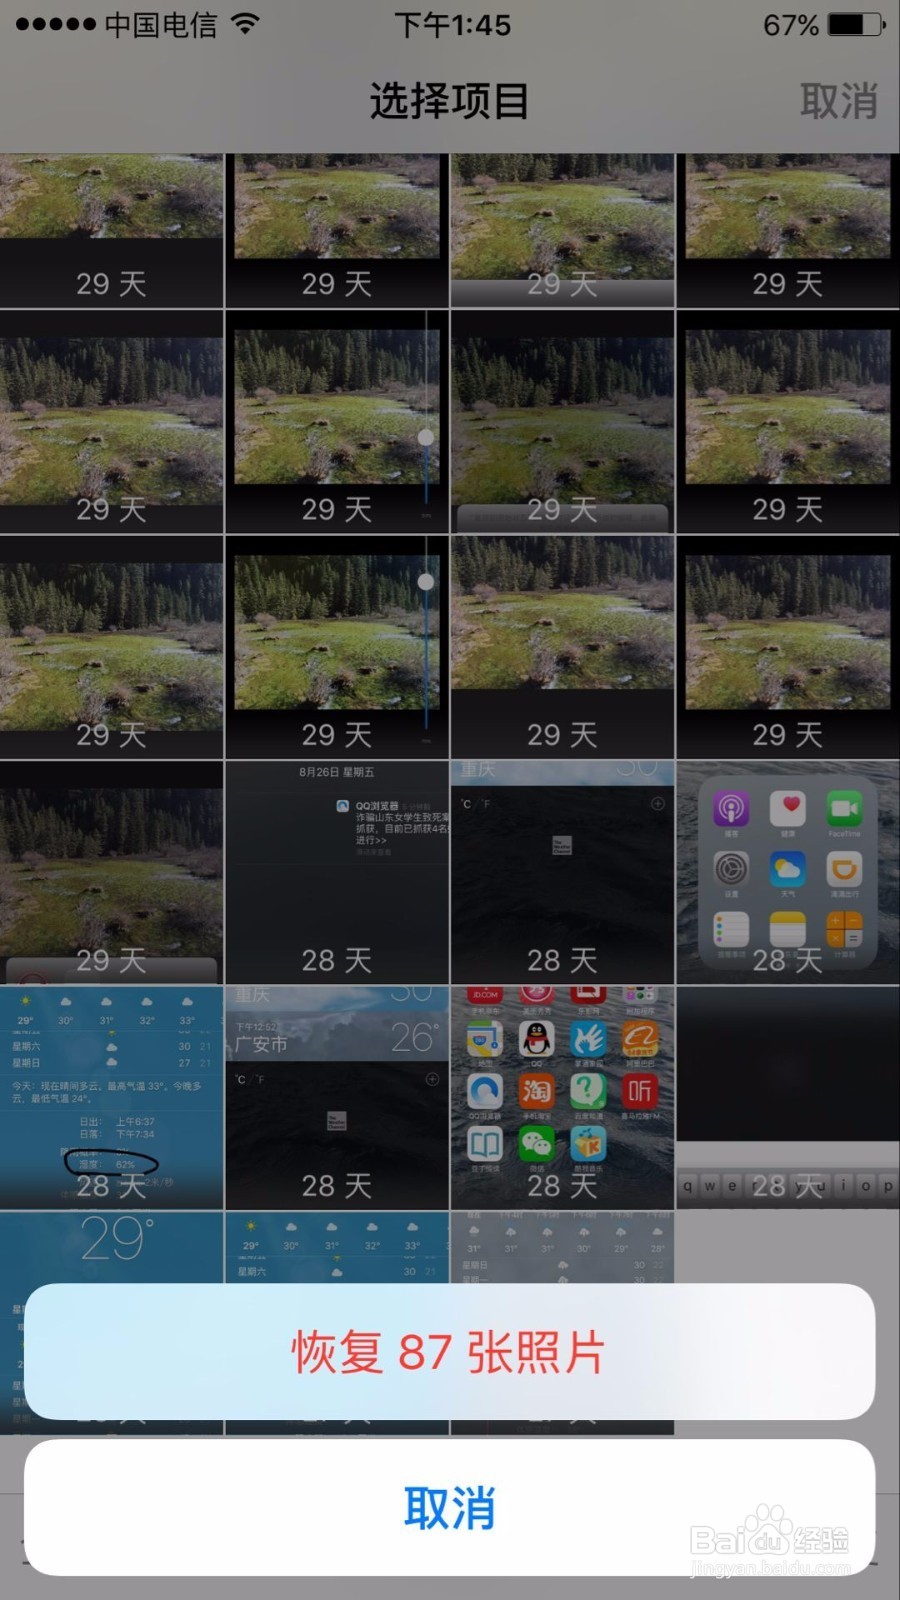The image size is (900, 1600).
Task: Select the QQ浏览器 notification screenshot dated 8月26日
Action: (x=337, y=872)
